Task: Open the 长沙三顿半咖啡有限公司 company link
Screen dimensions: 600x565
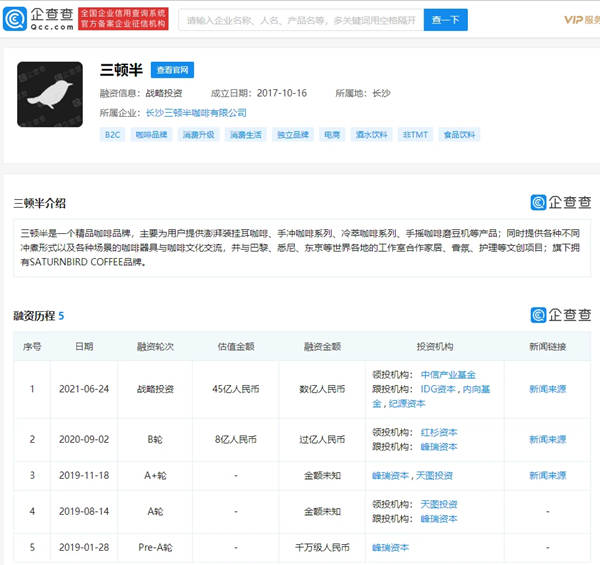Action: [x=196, y=113]
